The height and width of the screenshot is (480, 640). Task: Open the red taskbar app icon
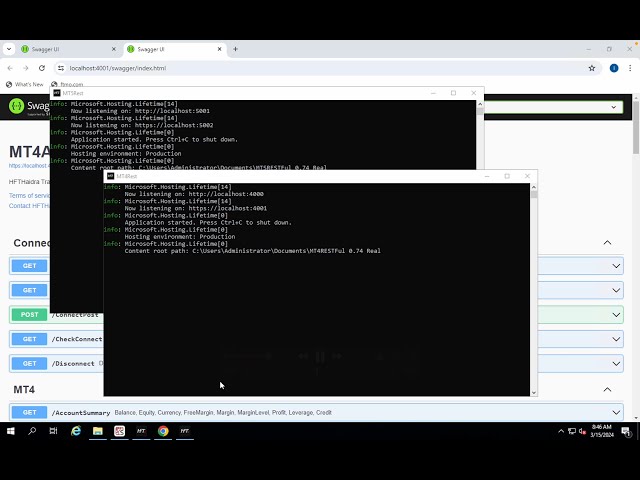click(x=119, y=431)
